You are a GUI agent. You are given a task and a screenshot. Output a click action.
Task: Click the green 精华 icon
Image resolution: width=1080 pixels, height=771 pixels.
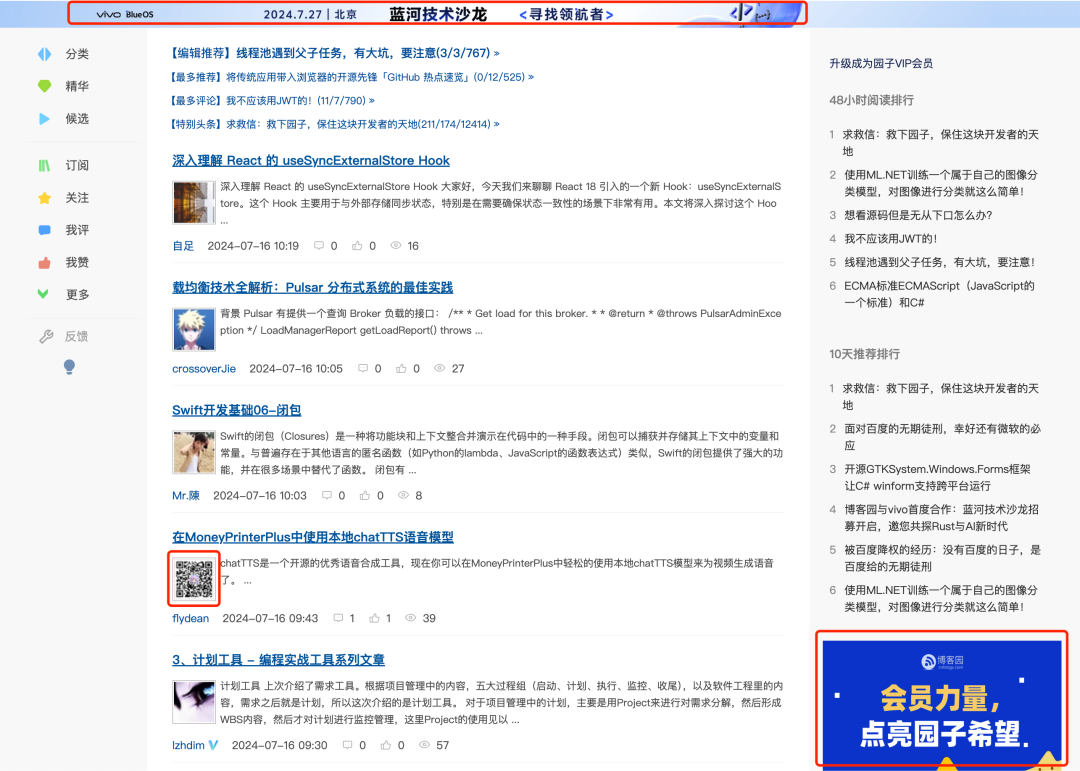click(44, 86)
